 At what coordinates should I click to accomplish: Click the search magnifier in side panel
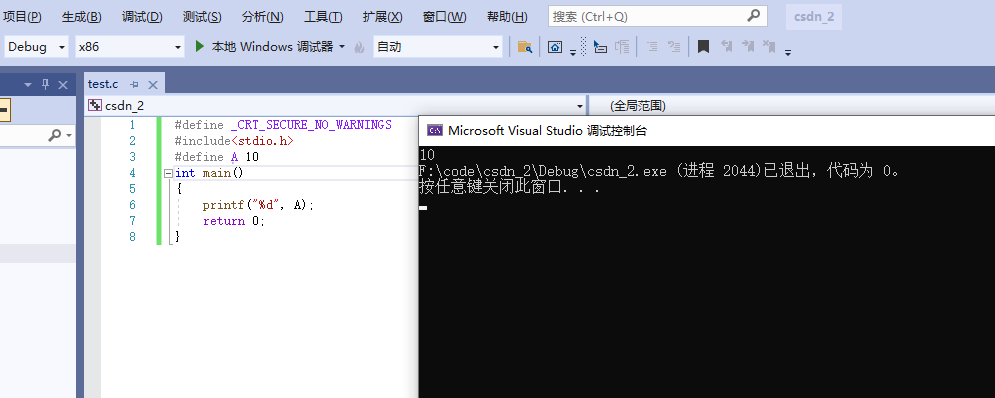click(56, 135)
